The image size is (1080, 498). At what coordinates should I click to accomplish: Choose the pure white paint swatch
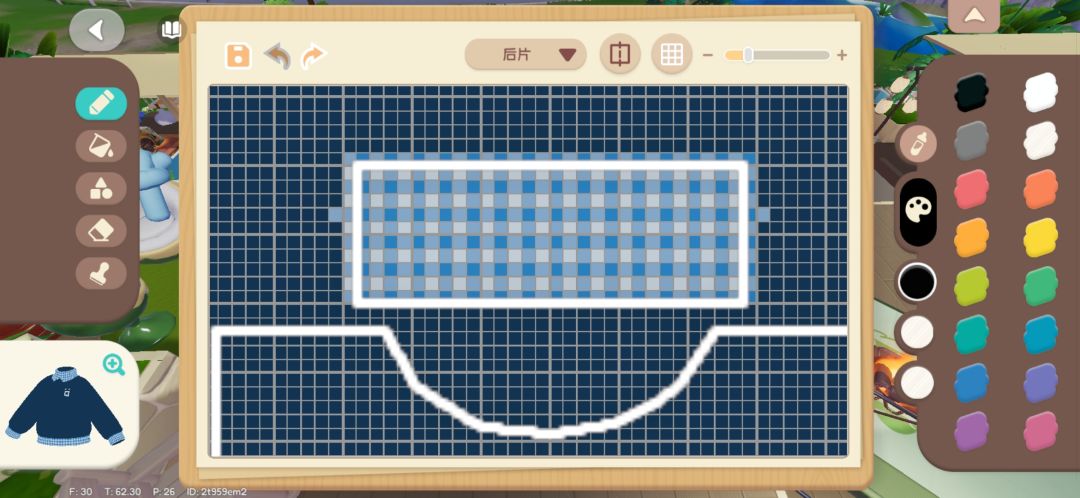tap(1040, 92)
